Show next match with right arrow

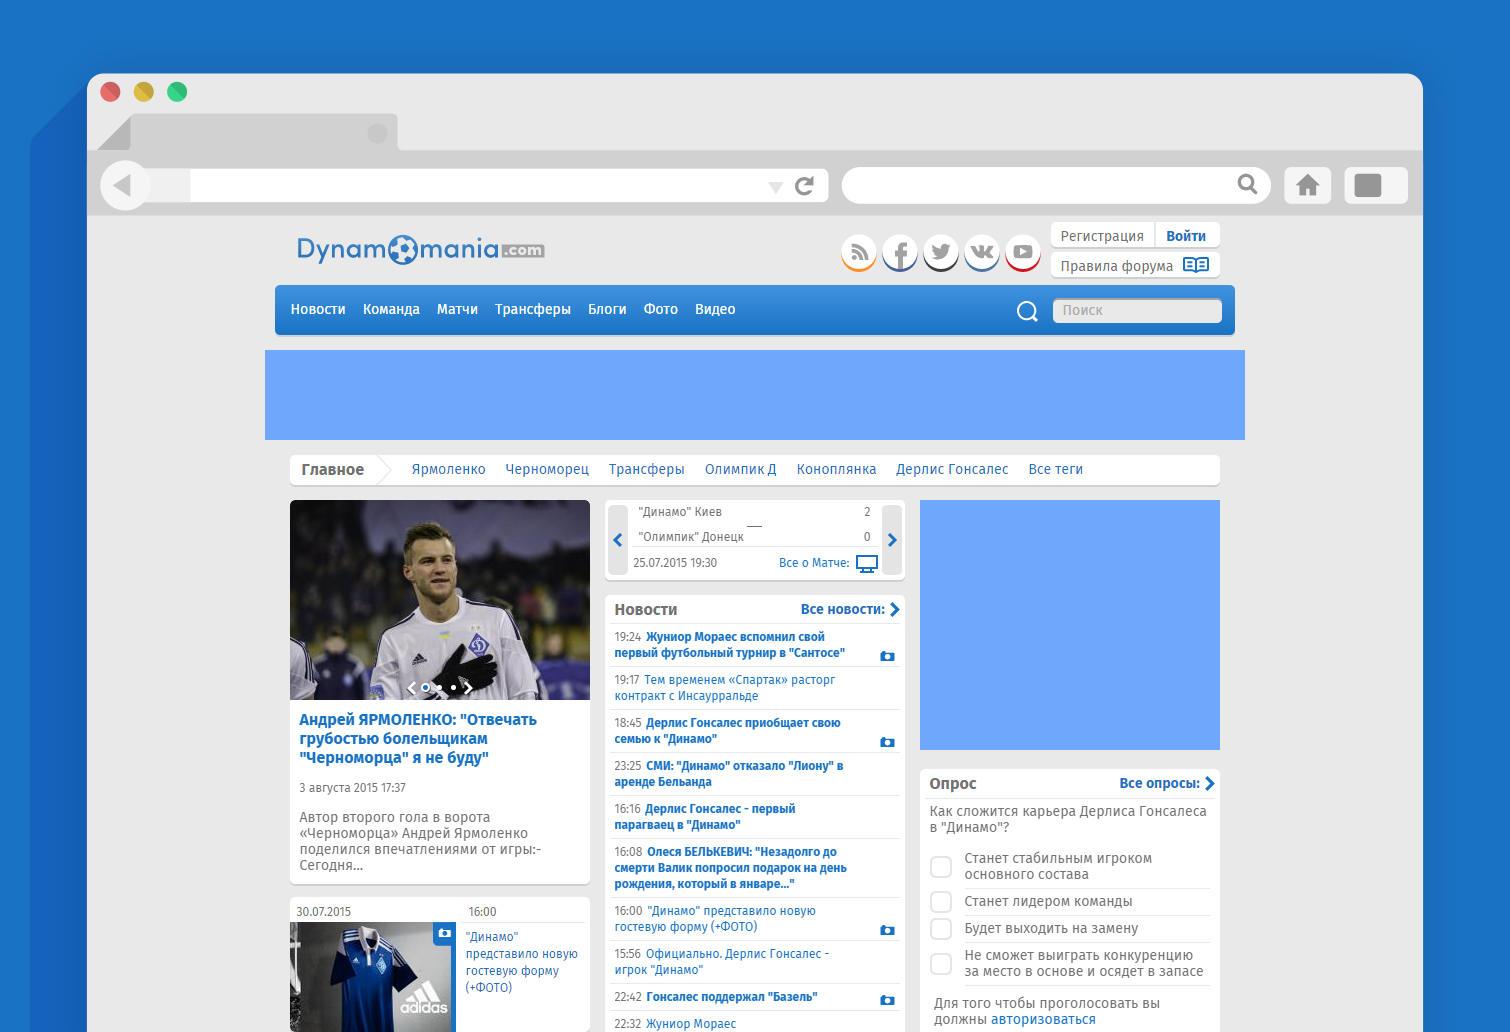[x=892, y=540]
